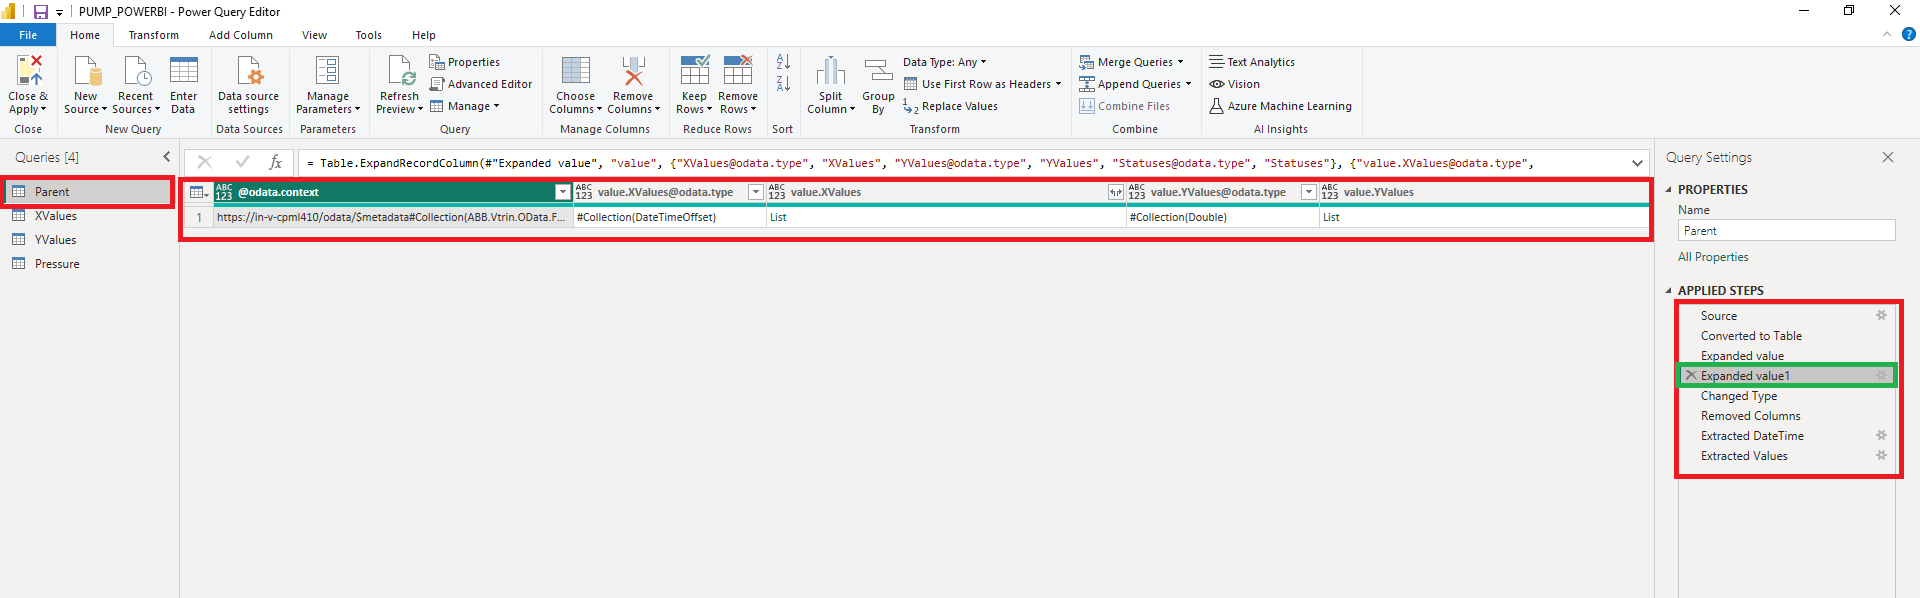Collapse the PROPERTIES section
1920x598 pixels.
coord(1668,189)
